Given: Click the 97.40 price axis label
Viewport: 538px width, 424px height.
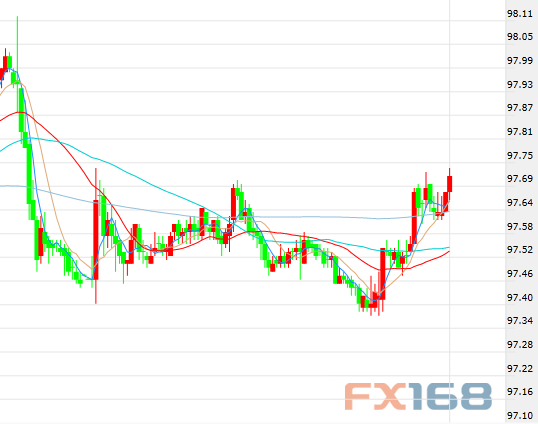Looking at the screenshot, I should [x=520, y=297].
